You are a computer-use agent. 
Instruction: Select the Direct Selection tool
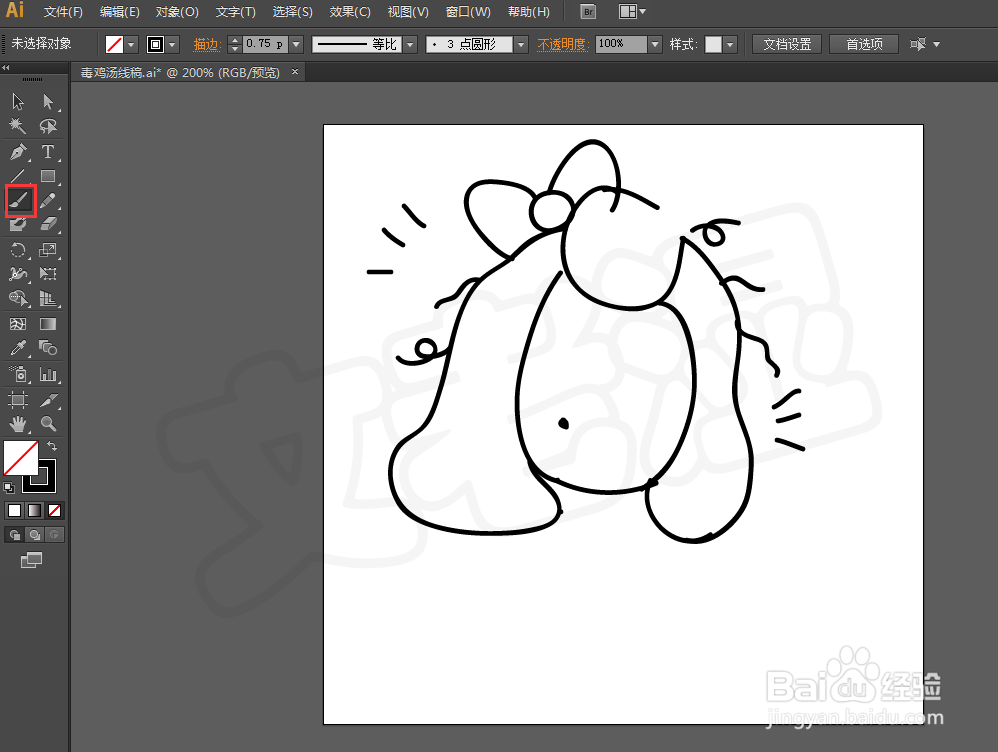pos(48,102)
